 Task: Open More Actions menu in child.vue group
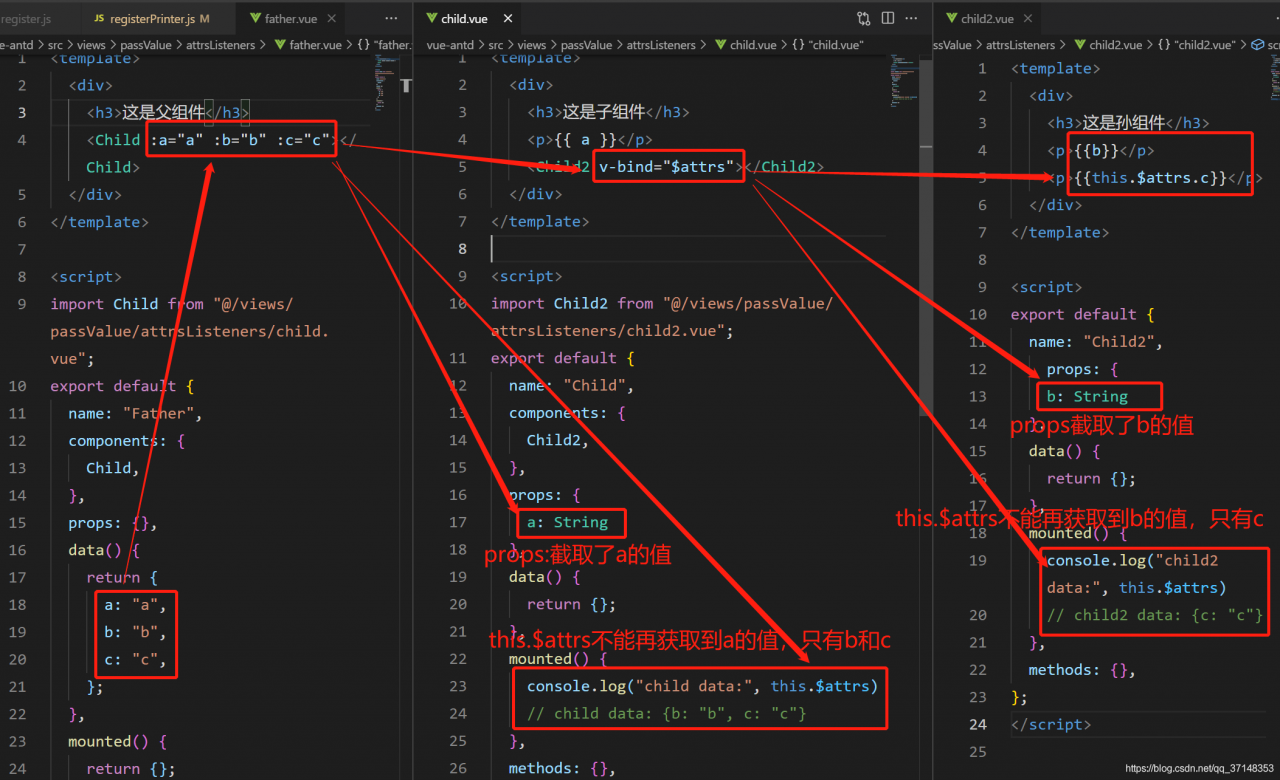point(913,18)
